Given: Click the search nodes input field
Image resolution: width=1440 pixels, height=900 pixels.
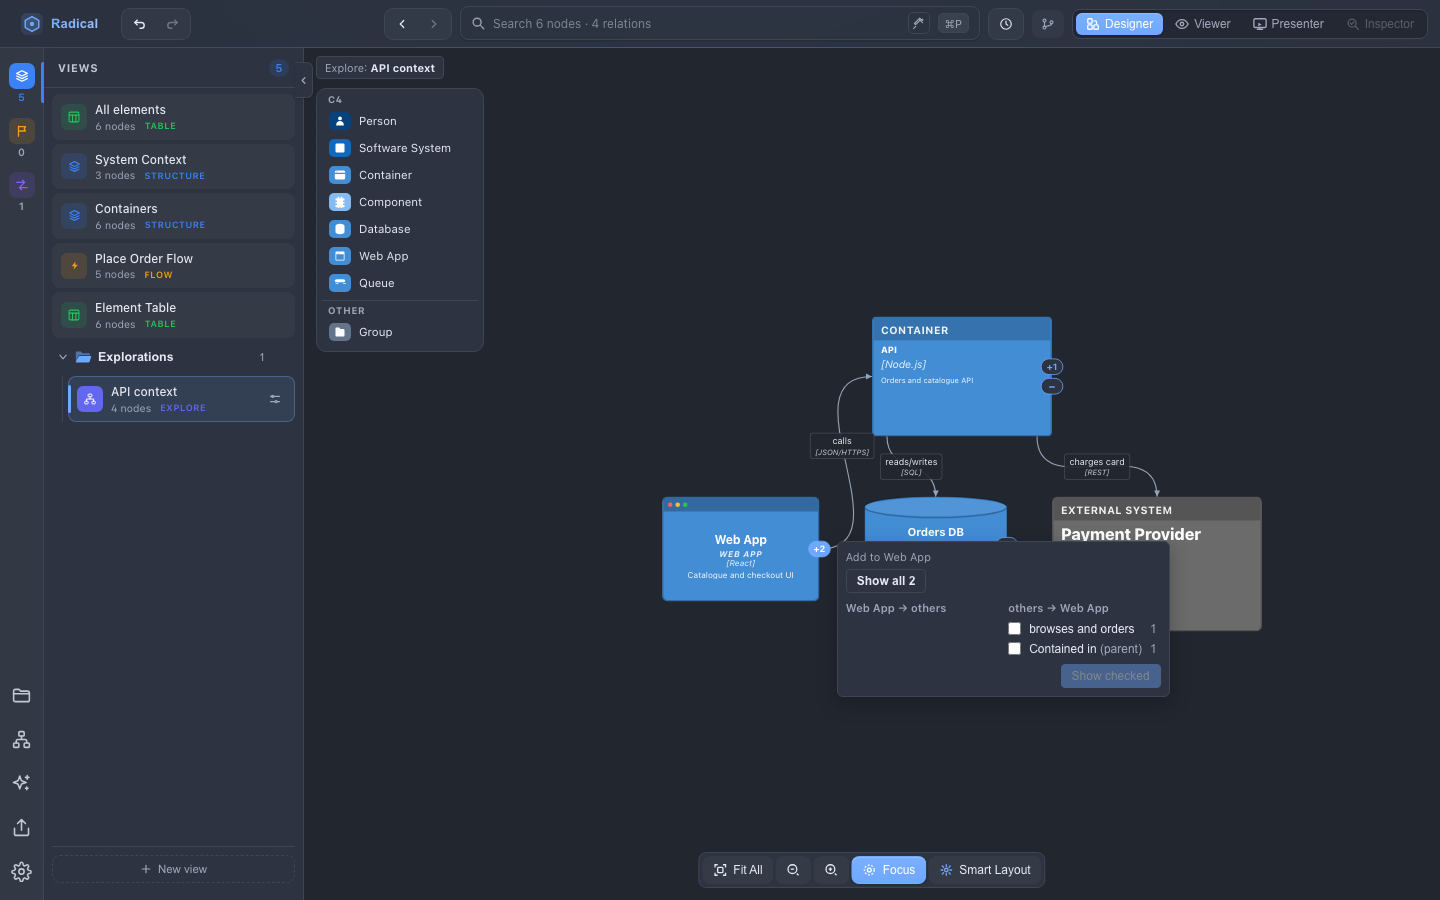Looking at the screenshot, I should point(690,24).
